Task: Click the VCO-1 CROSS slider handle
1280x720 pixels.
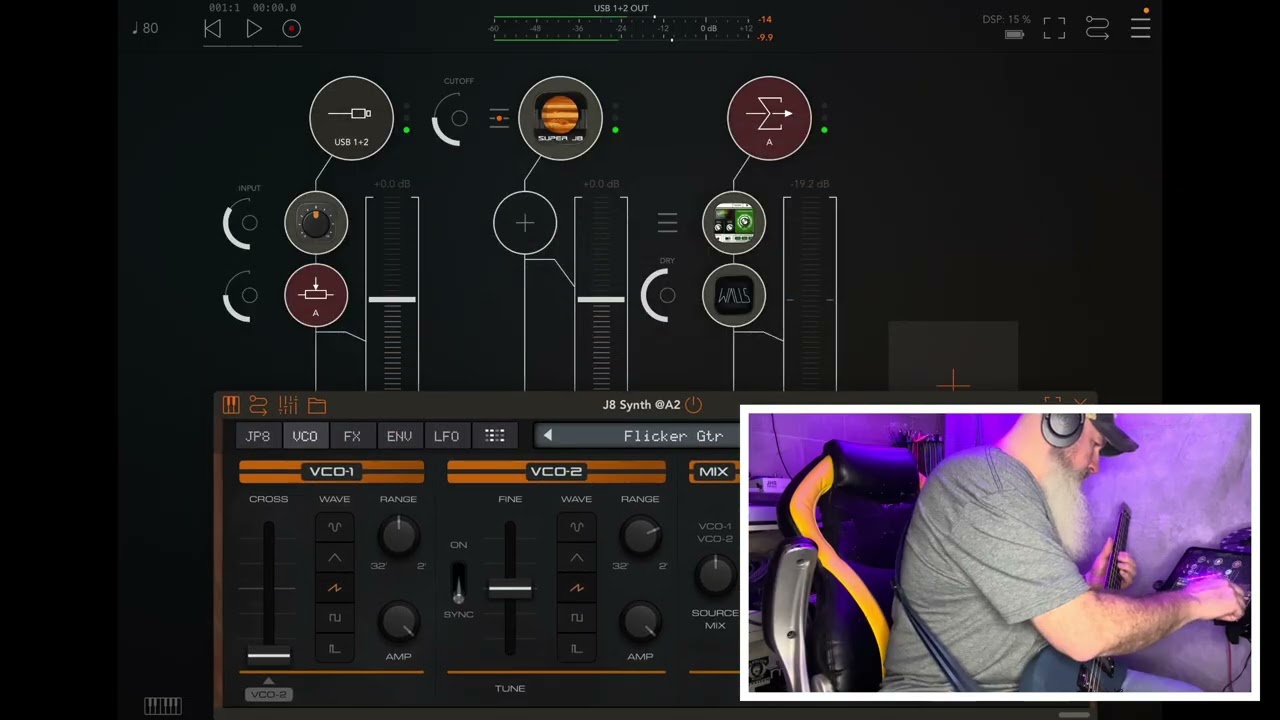Action: (268, 656)
